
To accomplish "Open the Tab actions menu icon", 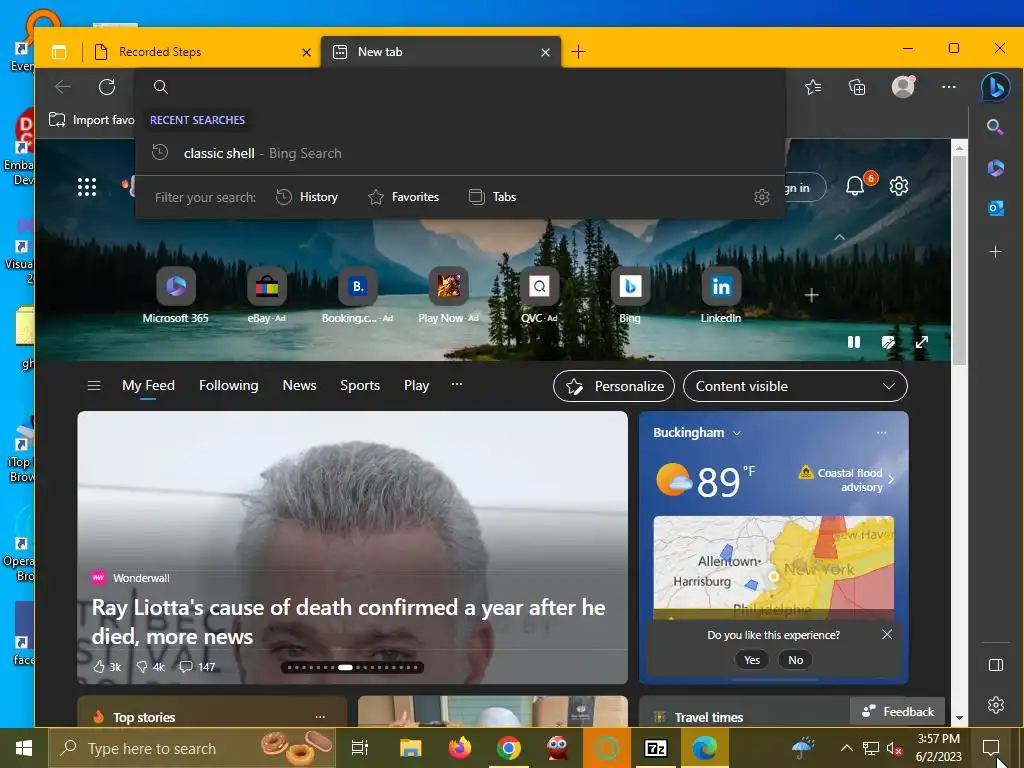I will coord(59,52).
